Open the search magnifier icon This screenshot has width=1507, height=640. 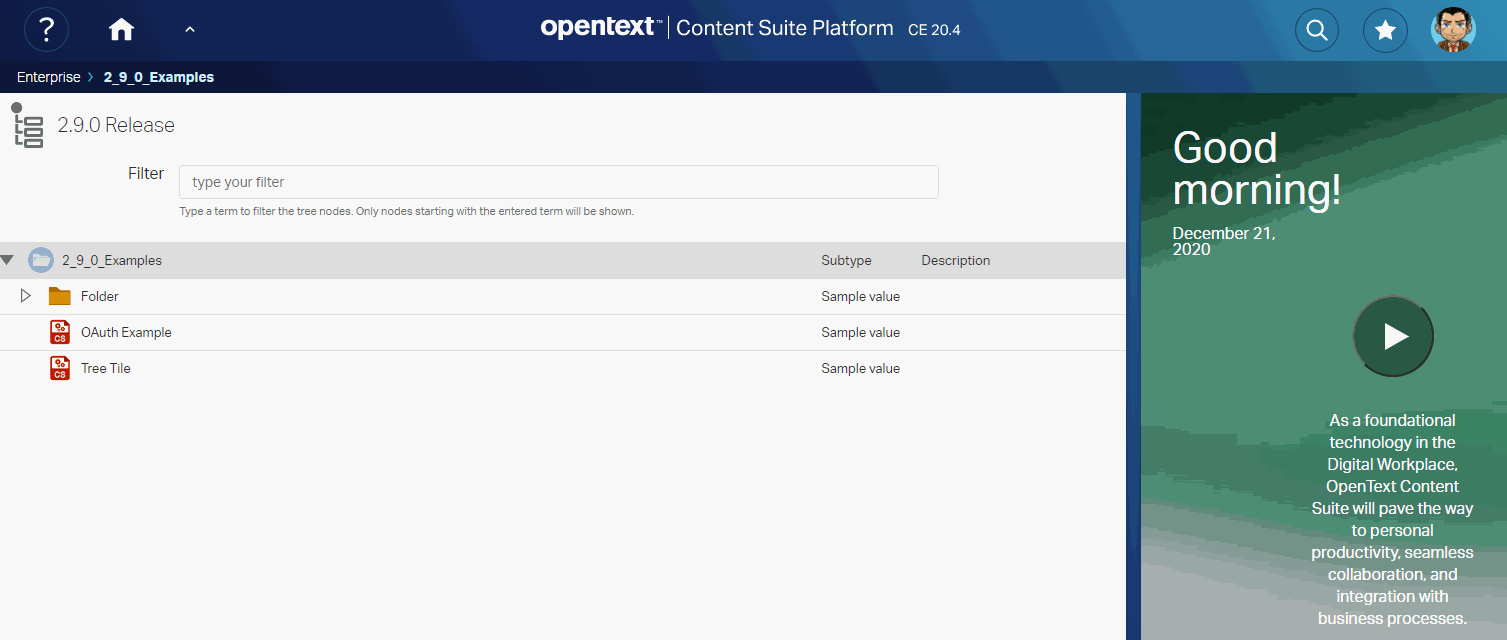pyautogui.click(x=1317, y=31)
